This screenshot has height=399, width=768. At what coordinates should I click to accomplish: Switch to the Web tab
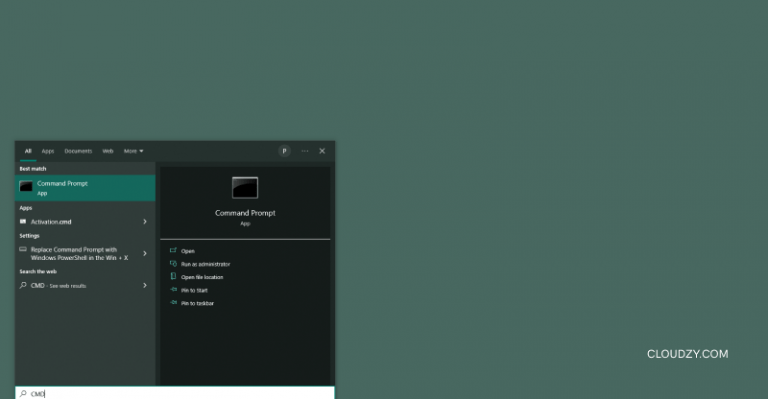108,151
